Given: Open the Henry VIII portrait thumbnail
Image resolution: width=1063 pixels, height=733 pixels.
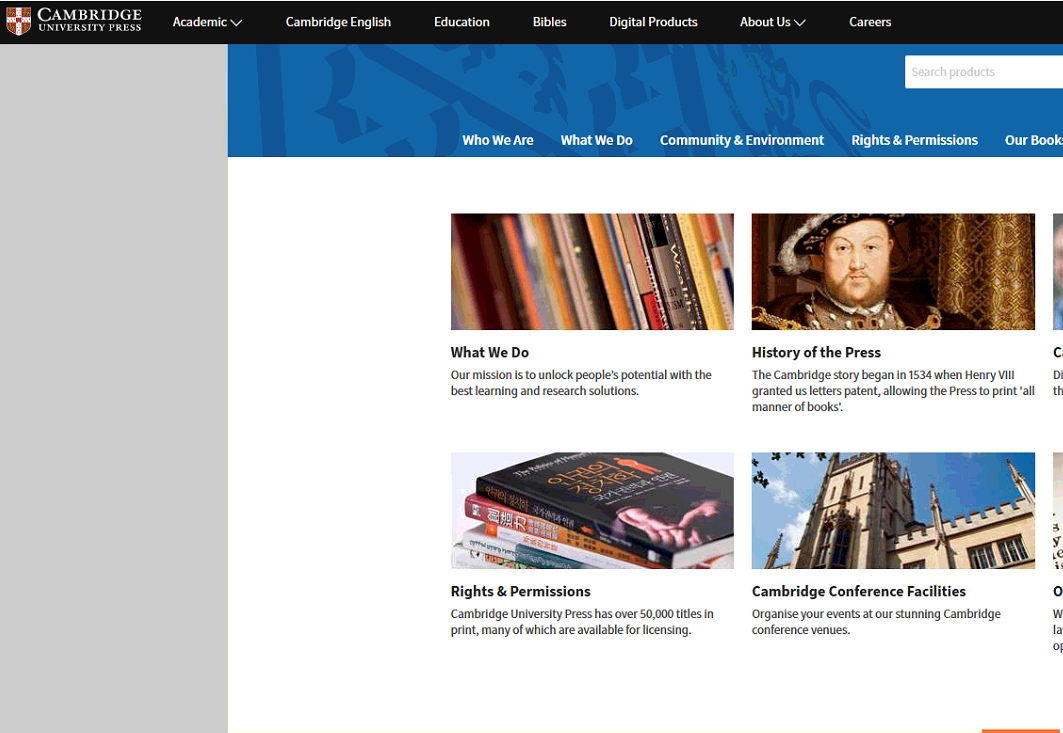Looking at the screenshot, I should 893,271.
